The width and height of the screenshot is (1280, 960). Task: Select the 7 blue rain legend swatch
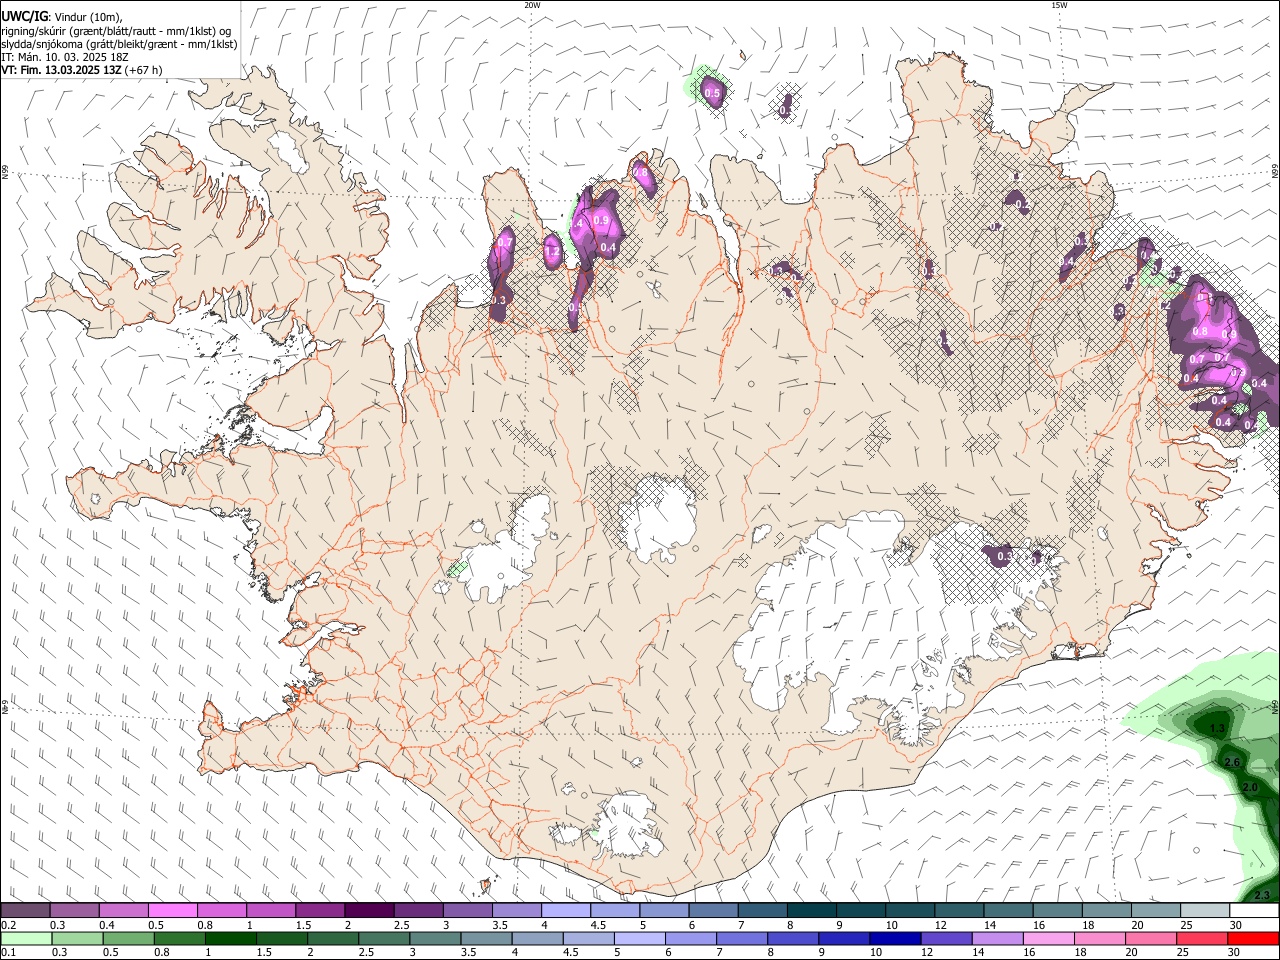pyautogui.click(x=742, y=938)
